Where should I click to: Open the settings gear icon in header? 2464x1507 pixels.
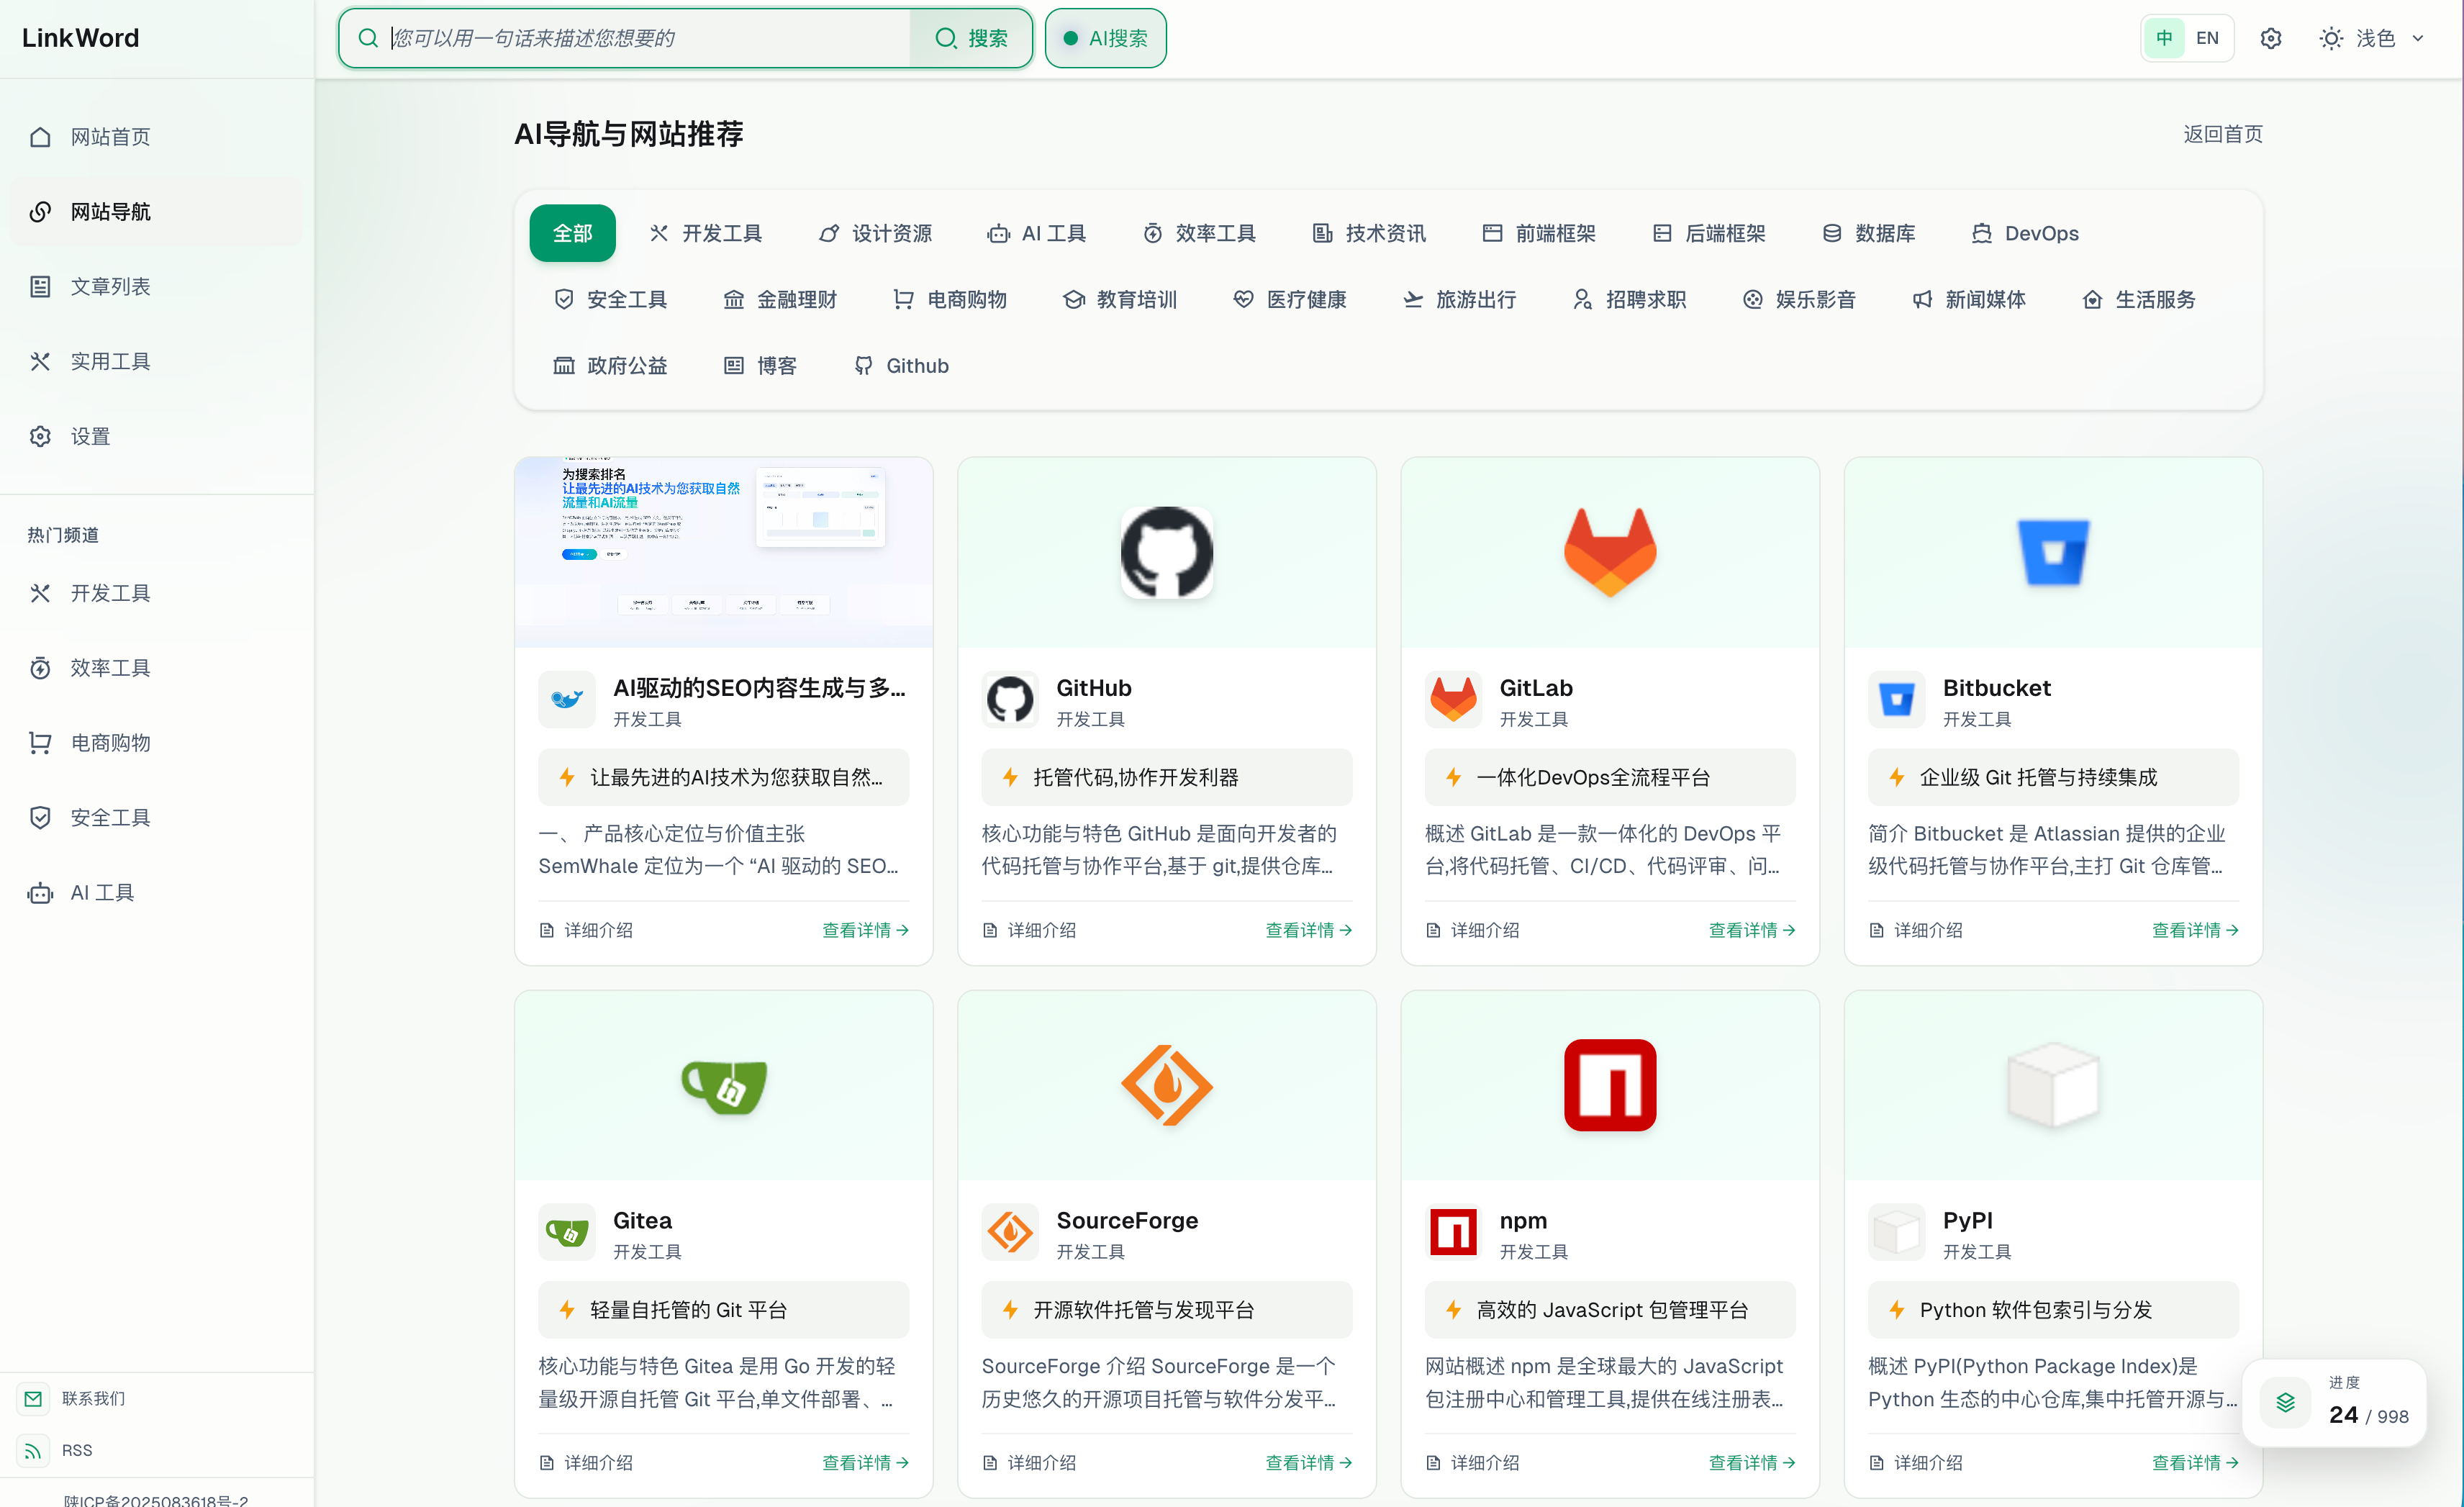(x=2270, y=38)
